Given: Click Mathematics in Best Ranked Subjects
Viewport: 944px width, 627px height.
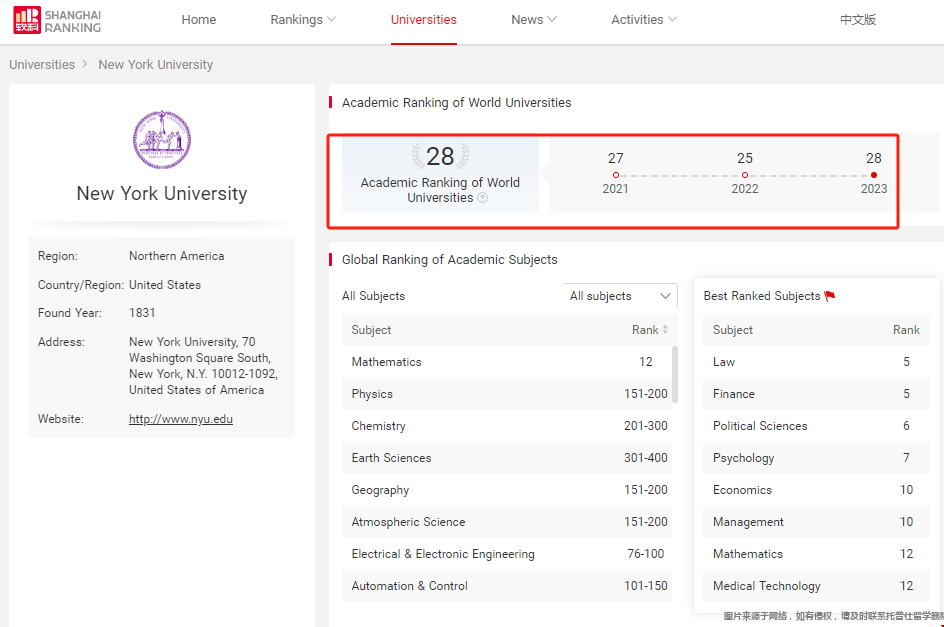Looking at the screenshot, I should [816, 554].
